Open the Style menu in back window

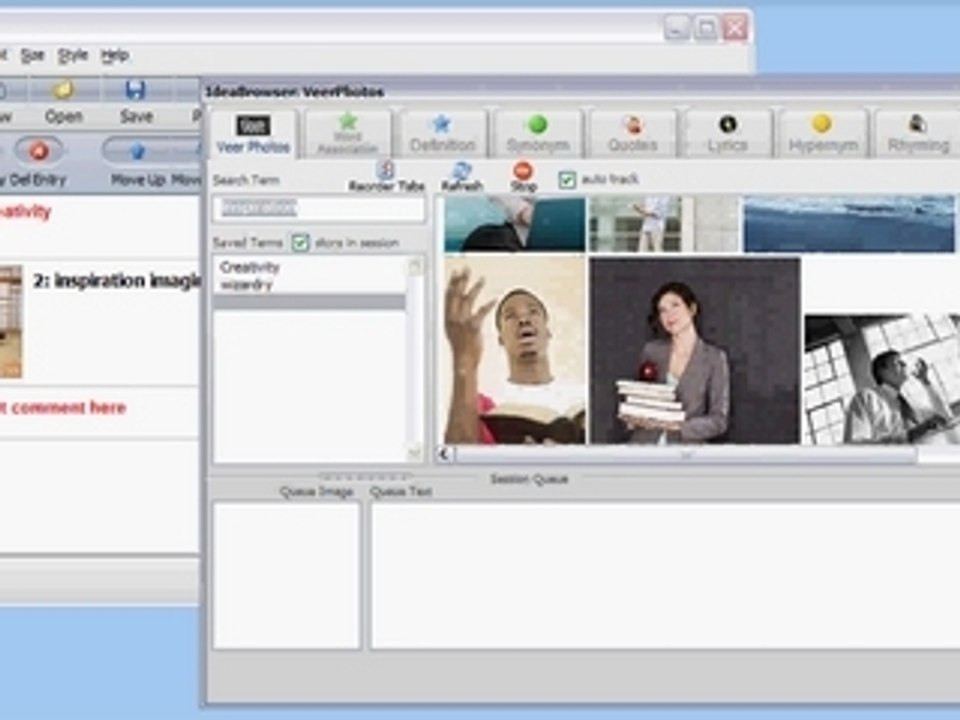(73, 56)
